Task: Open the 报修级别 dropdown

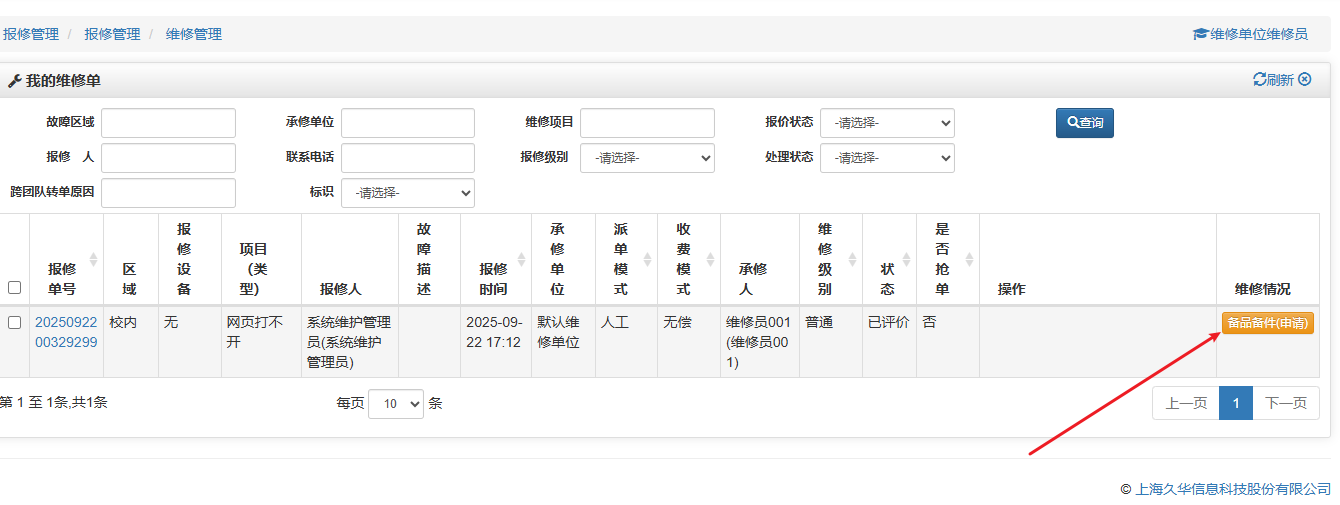Action: pos(647,158)
